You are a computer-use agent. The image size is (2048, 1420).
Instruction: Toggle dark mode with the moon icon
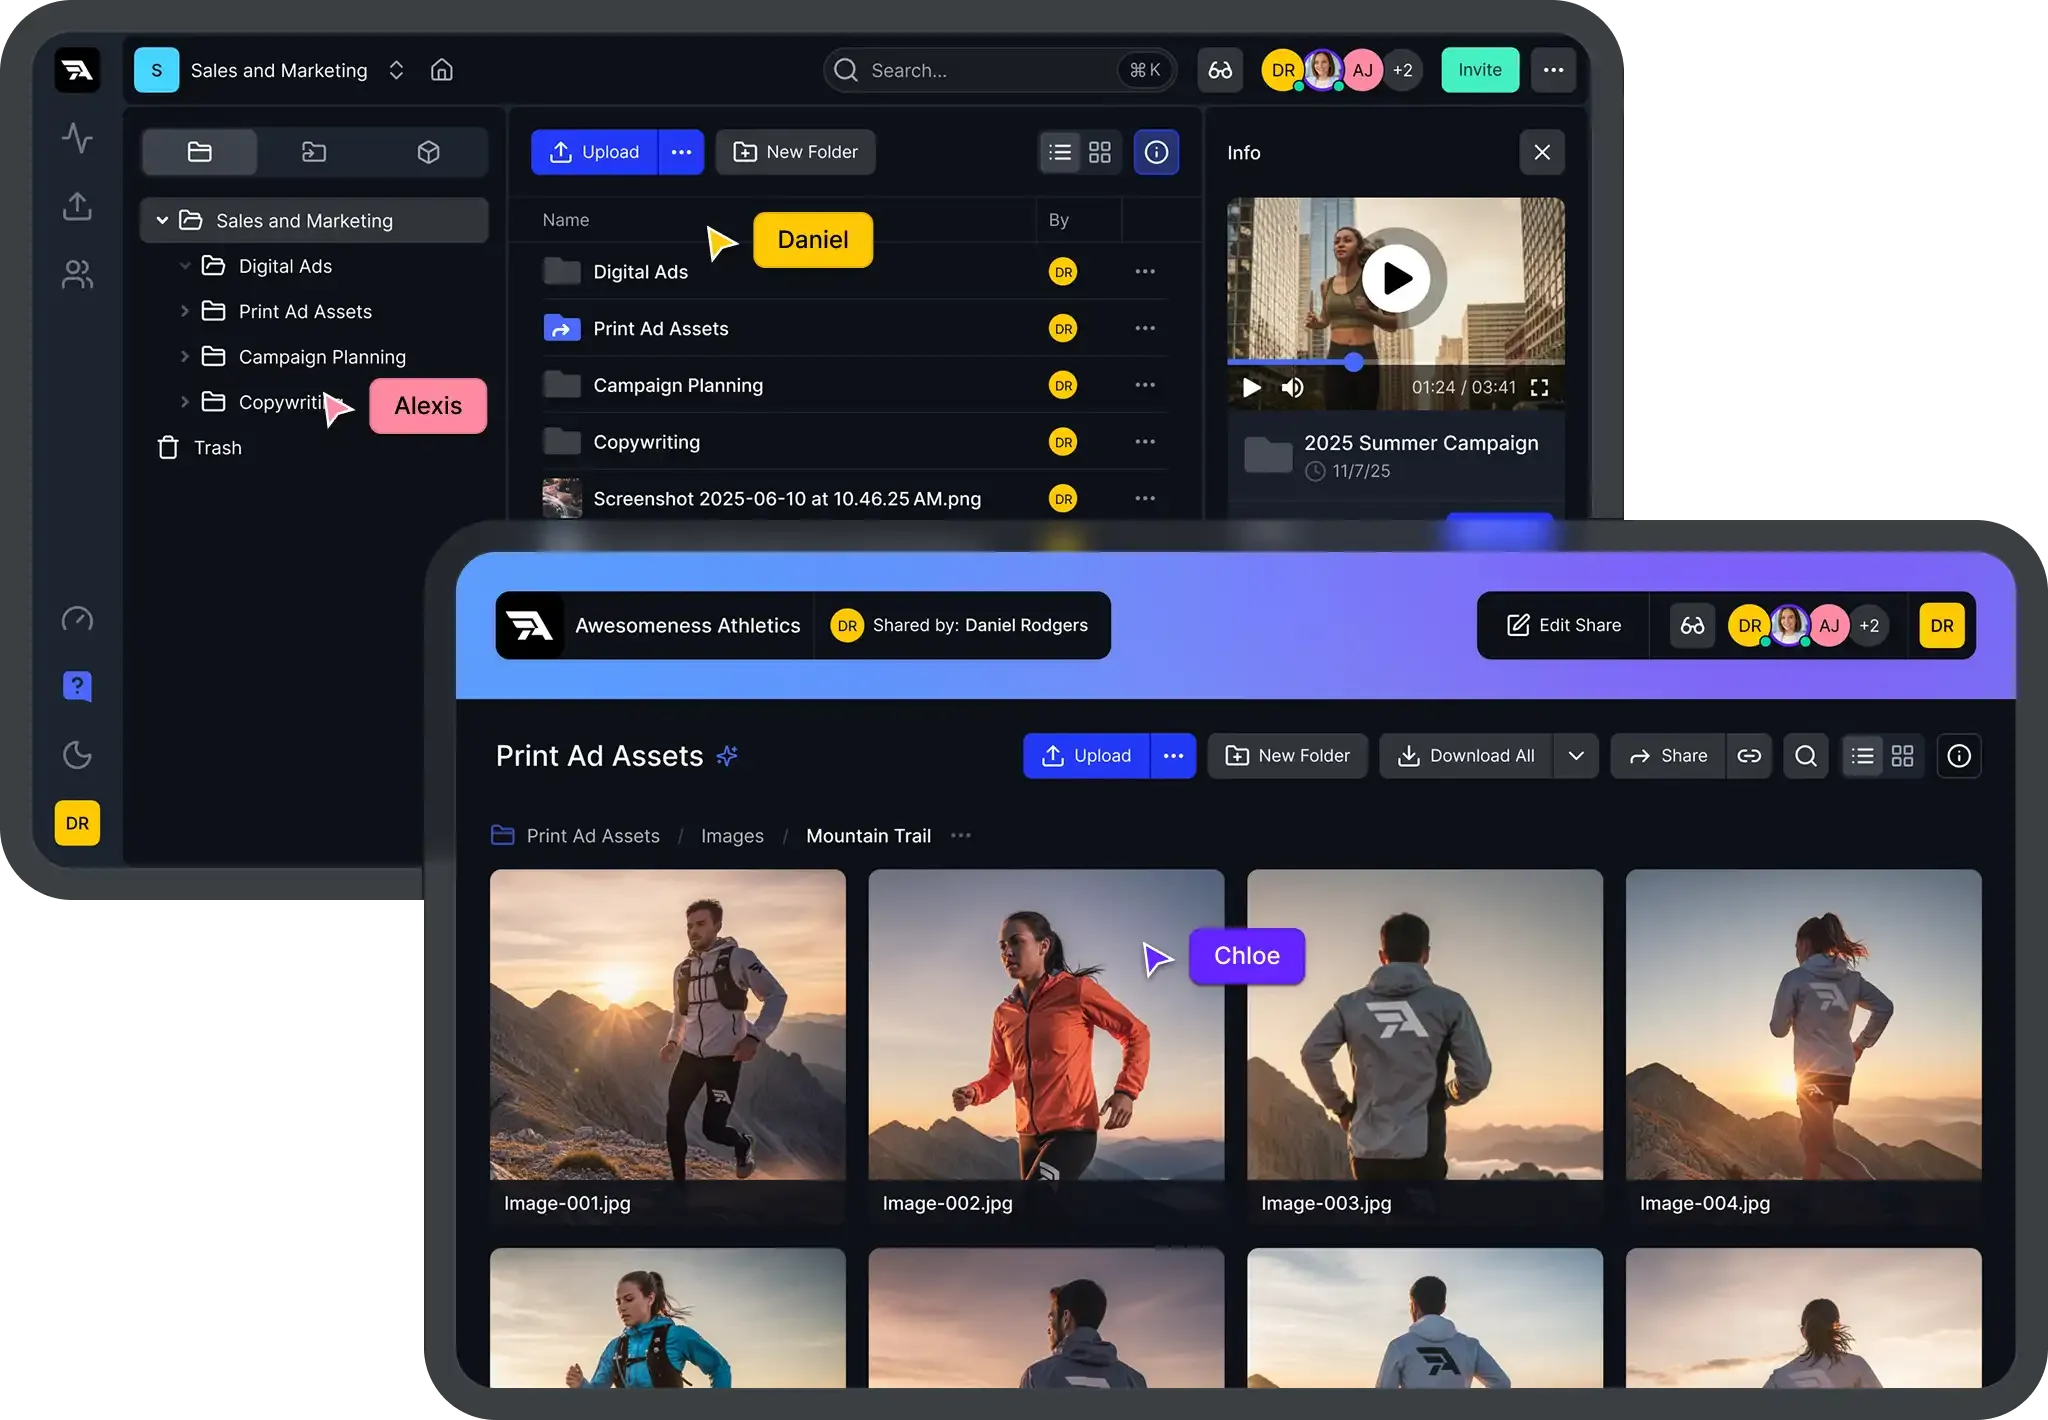coord(77,756)
